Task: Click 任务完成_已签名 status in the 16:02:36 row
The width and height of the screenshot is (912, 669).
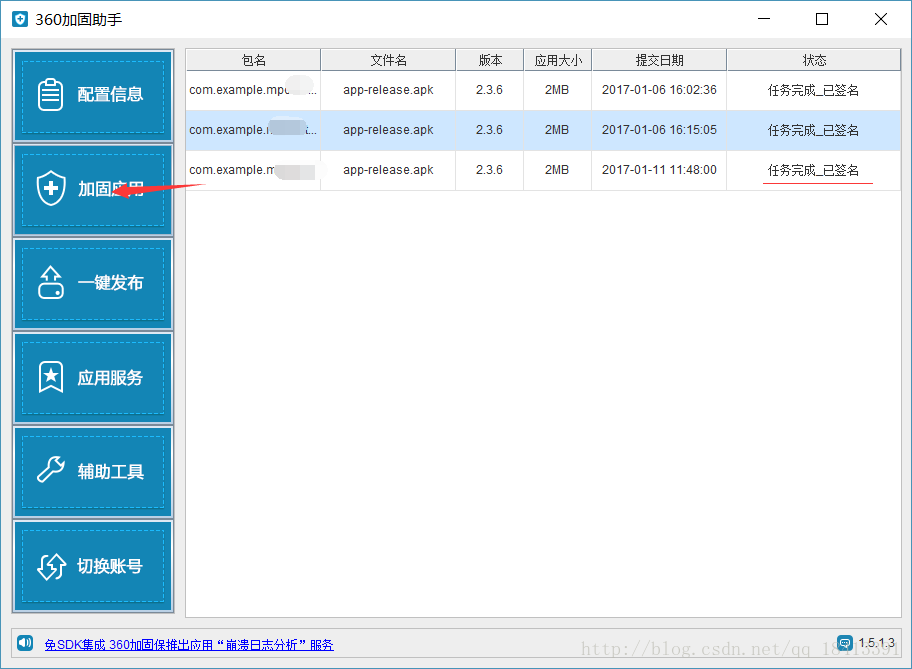Action: coord(813,90)
